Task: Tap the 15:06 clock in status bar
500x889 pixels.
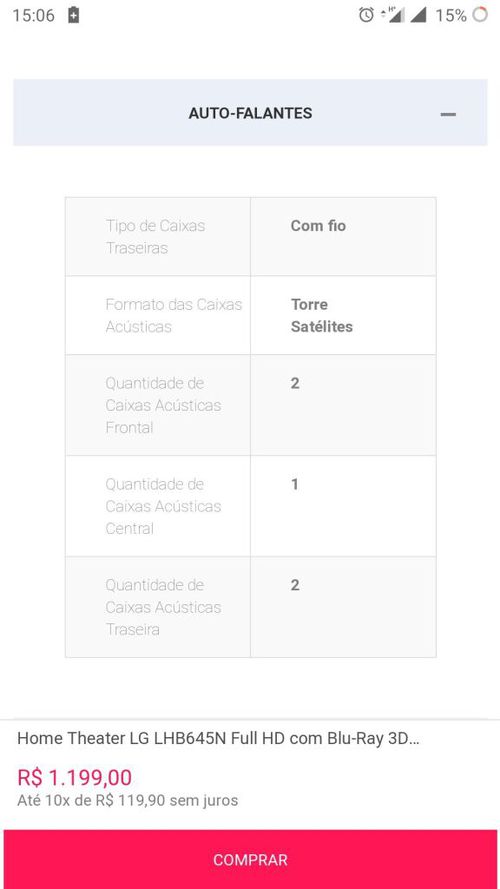Action: (x=33, y=15)
